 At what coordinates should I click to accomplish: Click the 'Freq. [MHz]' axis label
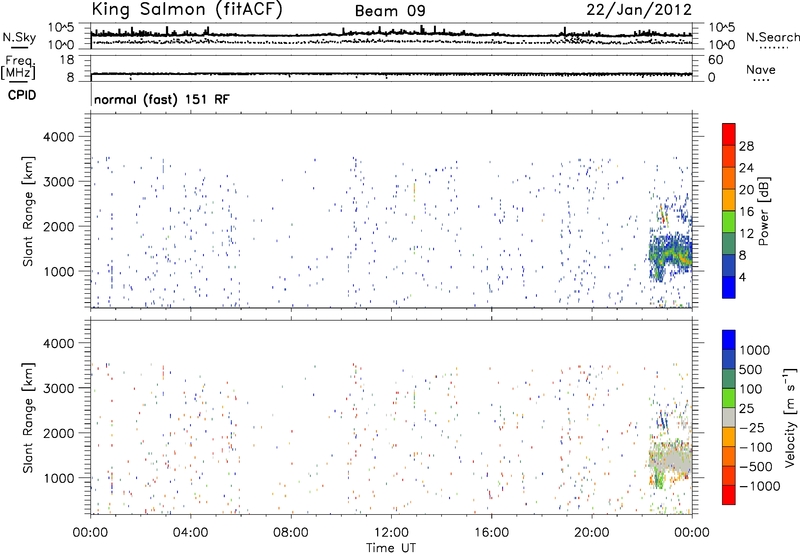pos(18,67)
